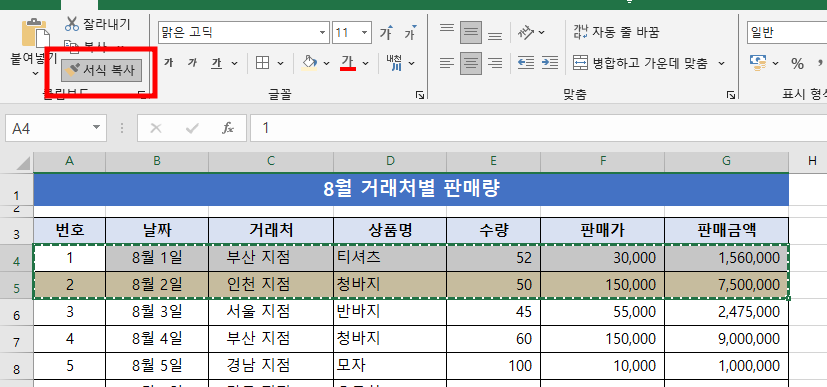
Task: Click the Cut (잘라내기) scissors button
Action: coord(98,24)
